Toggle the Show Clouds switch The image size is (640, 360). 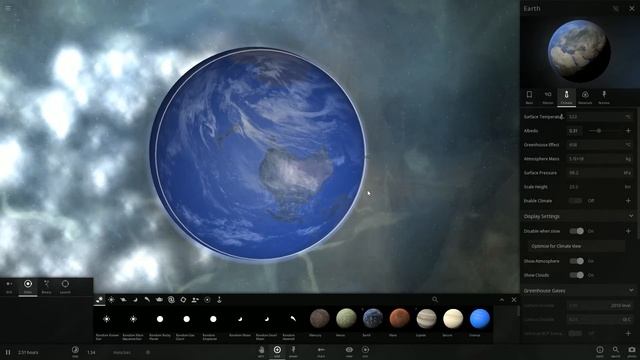coord(577,275)
